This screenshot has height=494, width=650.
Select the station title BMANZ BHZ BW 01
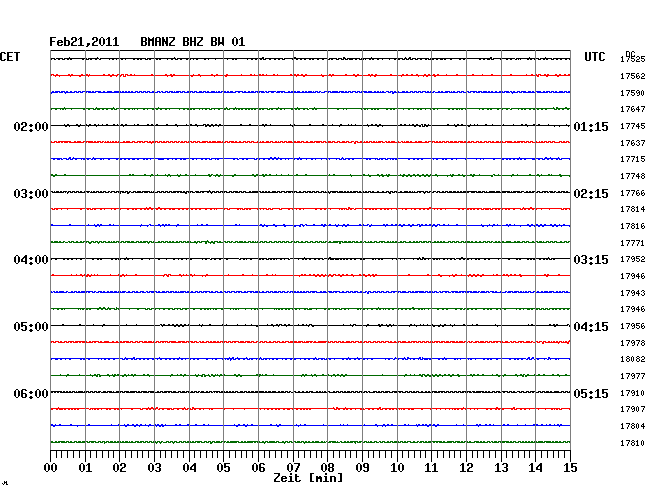pyautogui.click(x=193, y=42)
